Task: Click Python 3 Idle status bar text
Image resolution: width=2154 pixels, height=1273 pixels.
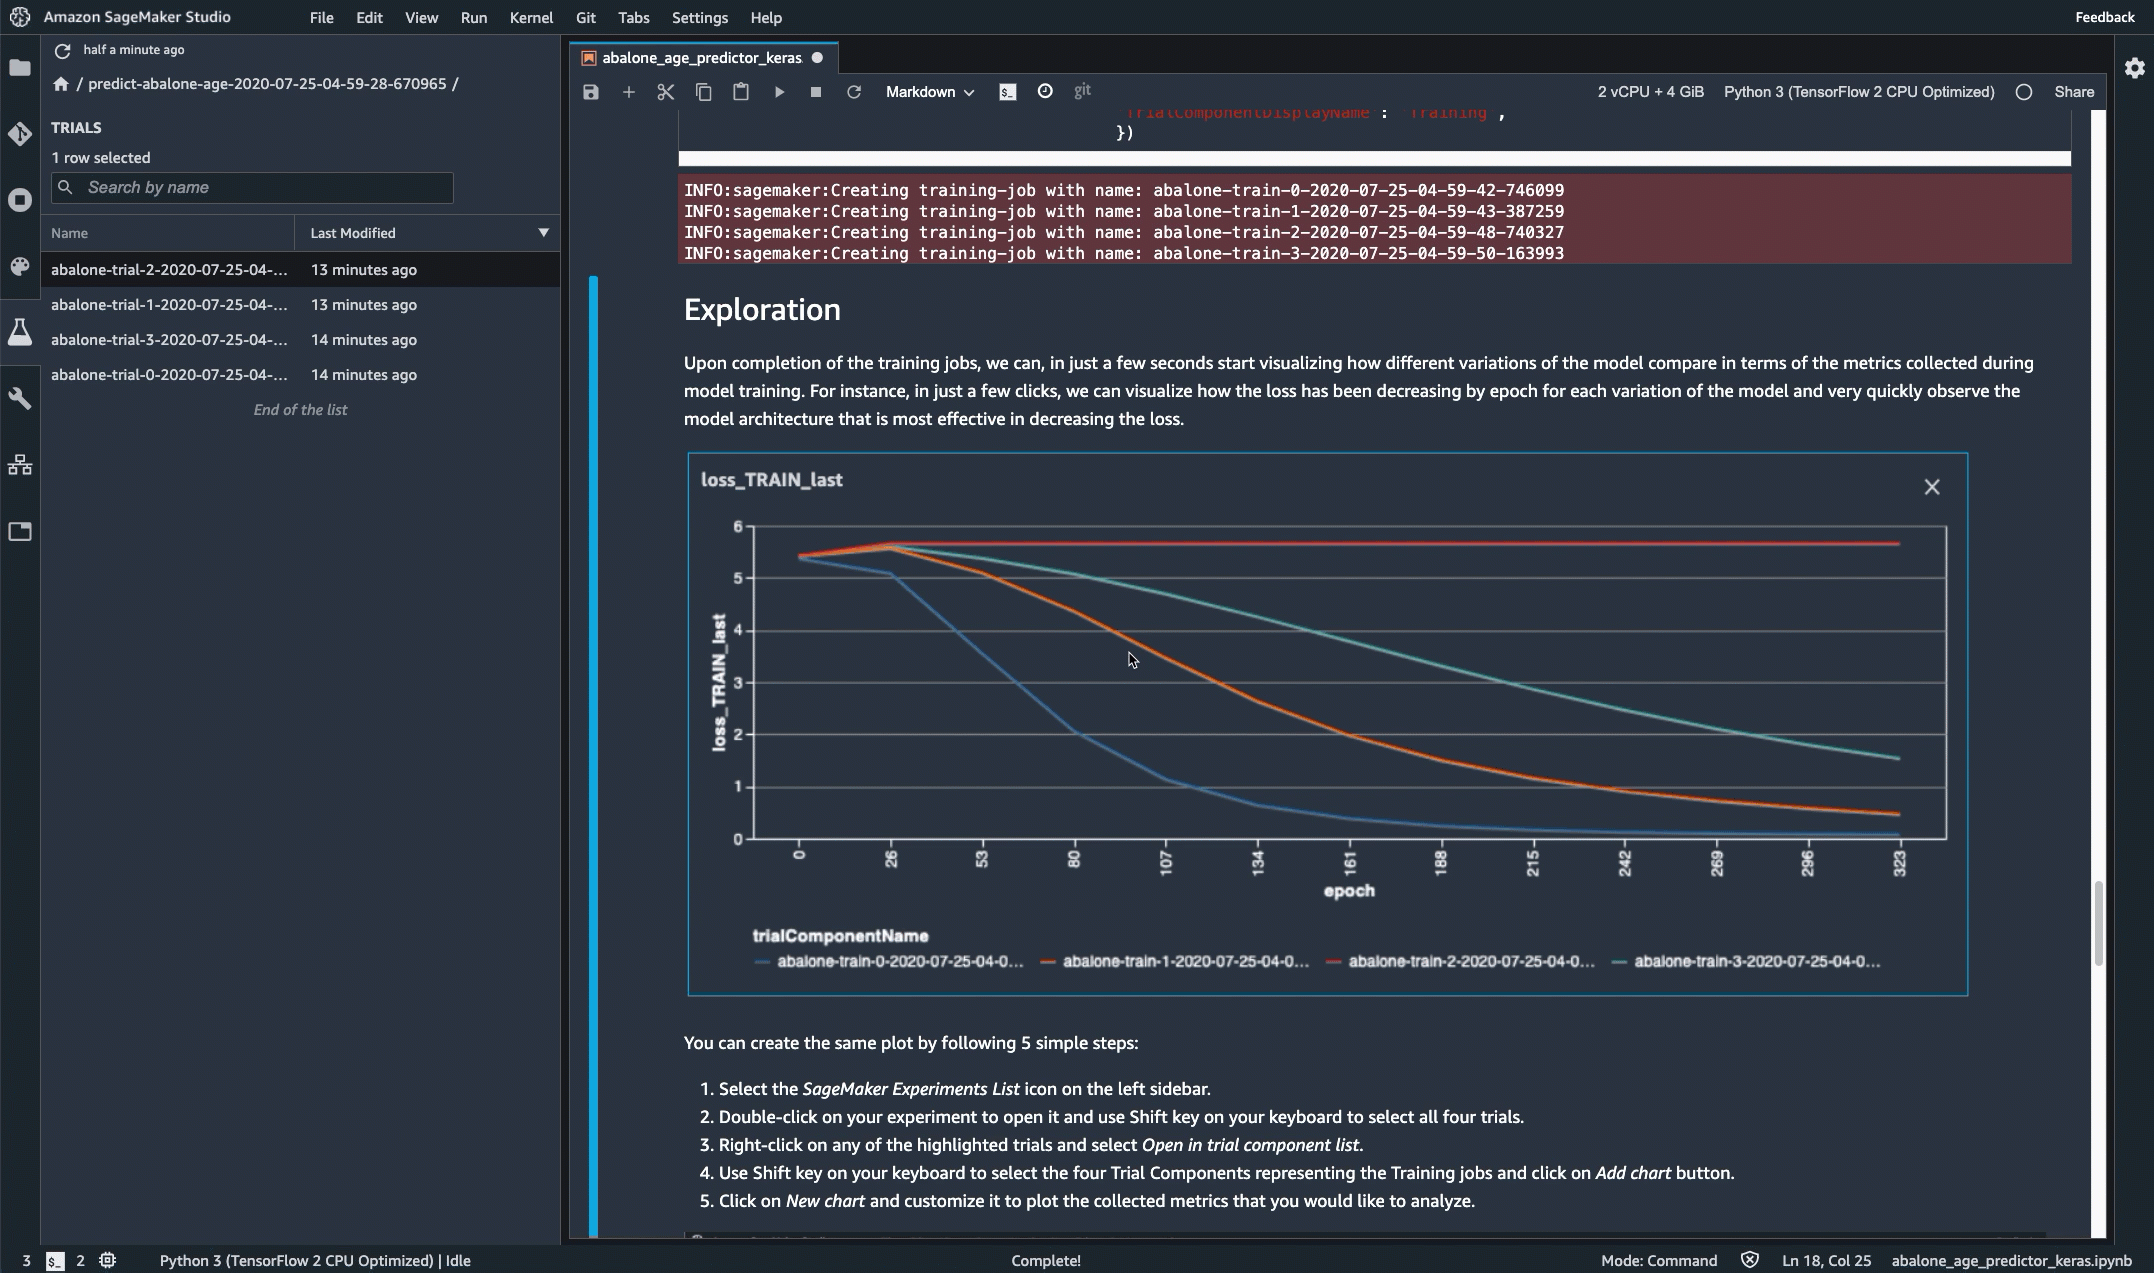Action: coord(315,1261)
